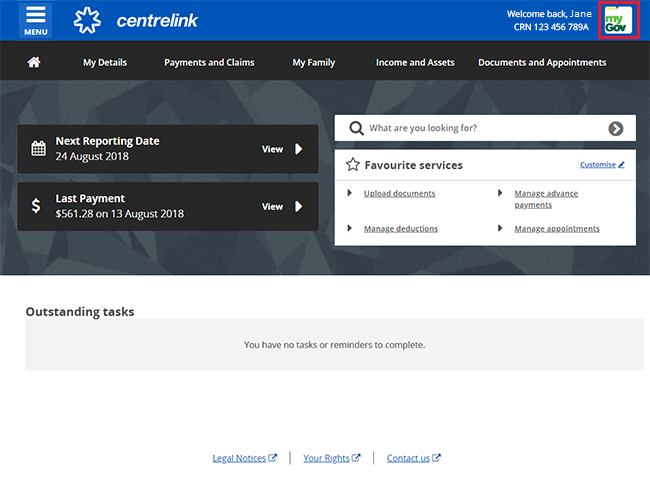Click the dollar icon for Last Payment
The width and height of the screenshot is (650, 477).
point(37,206)
